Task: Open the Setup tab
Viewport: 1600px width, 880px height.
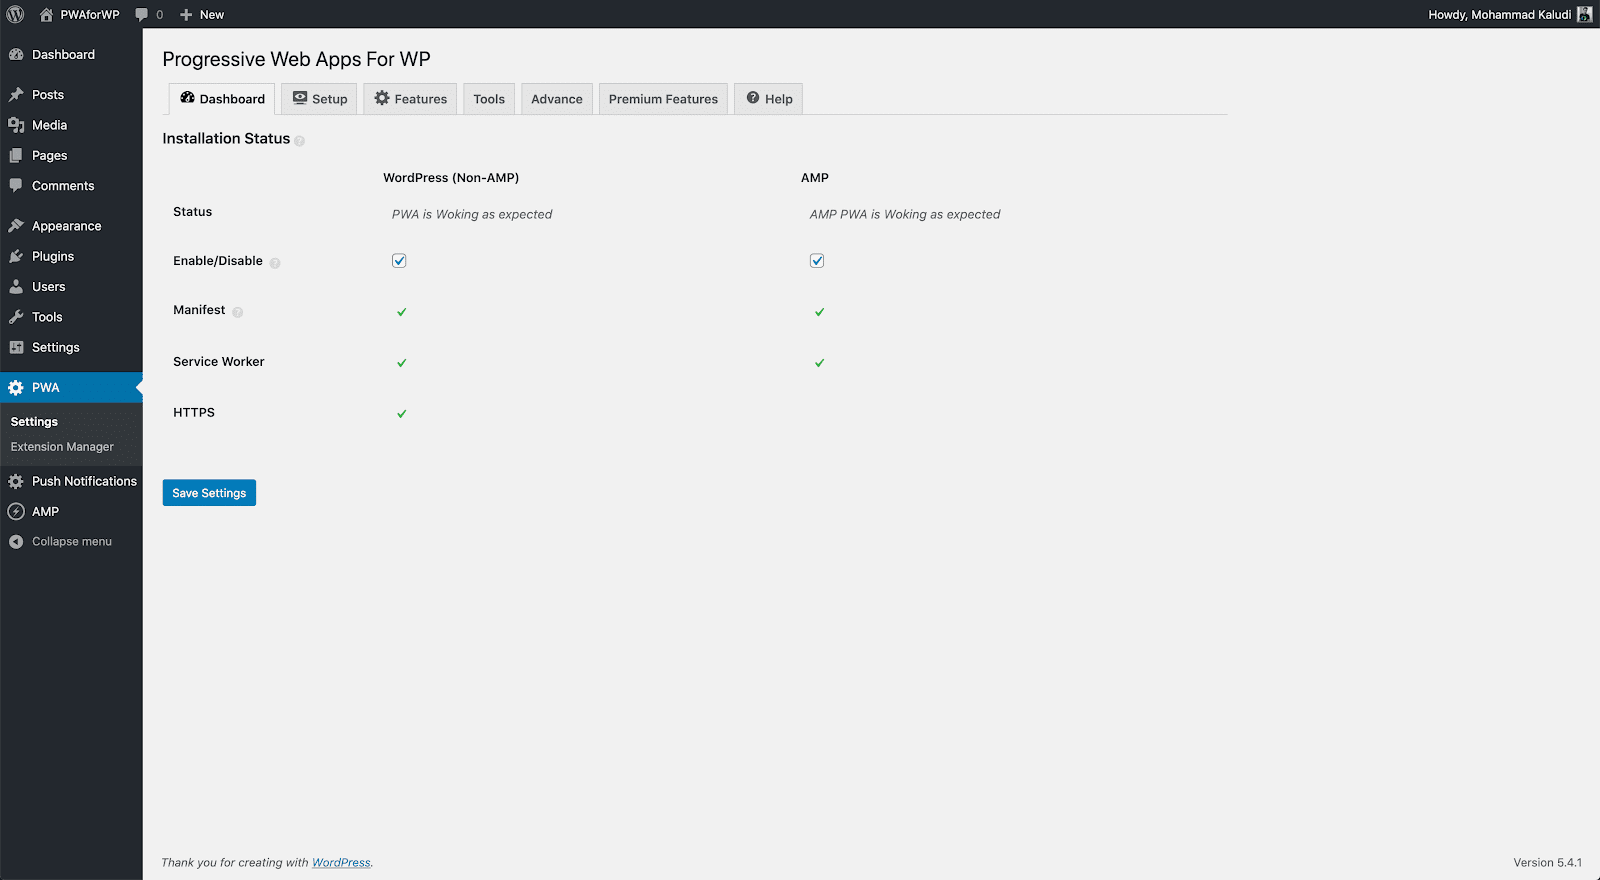Action: pos(320,99)
